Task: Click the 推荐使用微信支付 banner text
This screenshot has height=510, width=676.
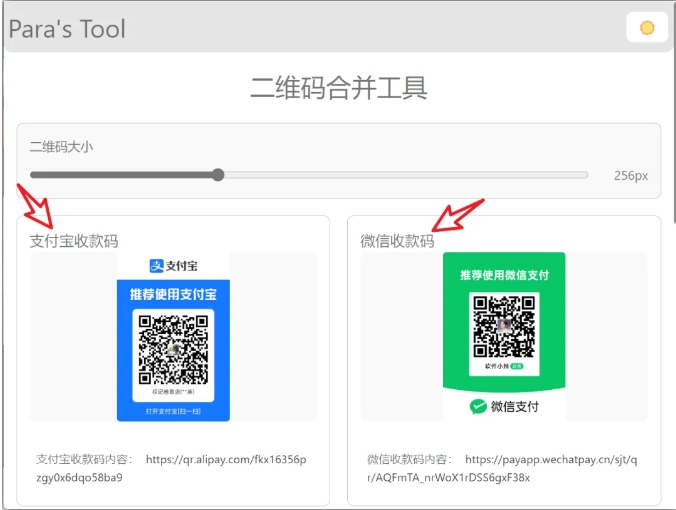Action: (x=504, y=275)
